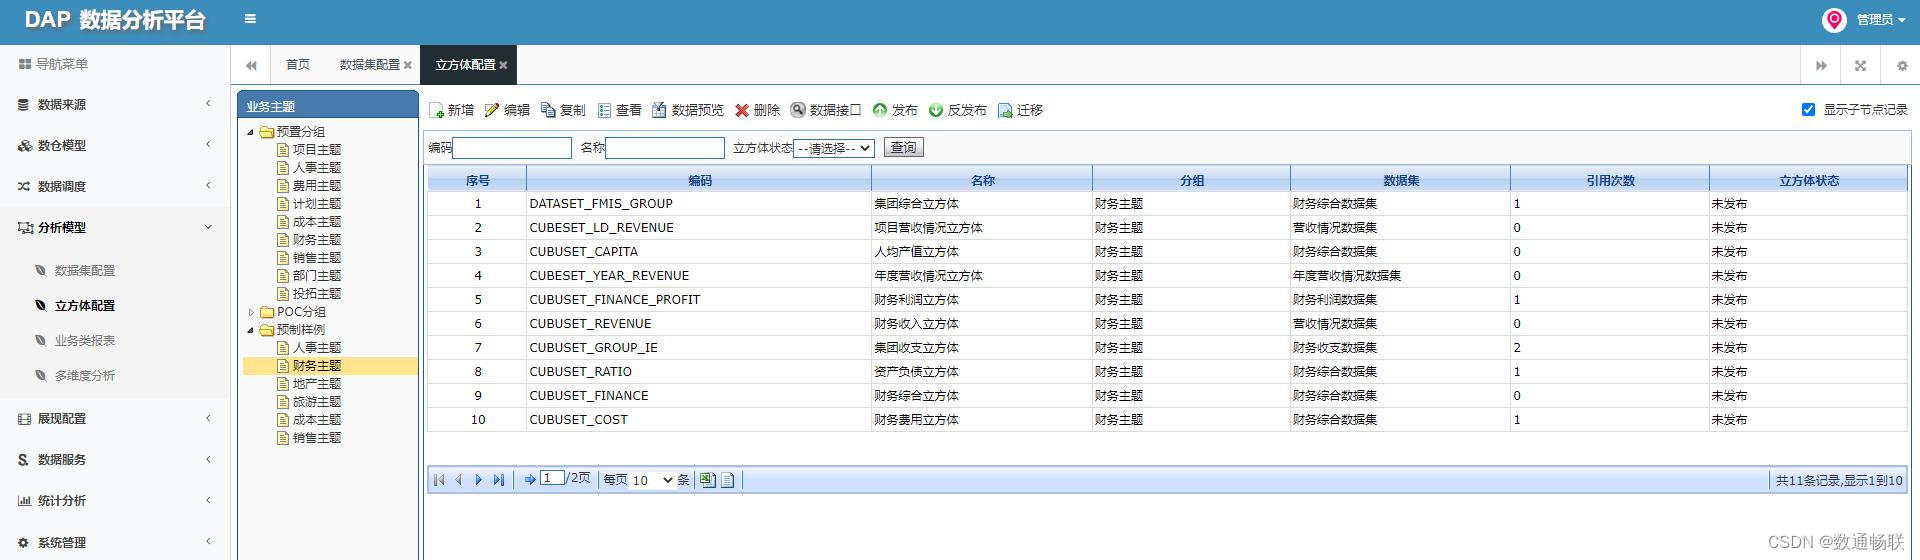Screen dimensions: 1920x560
Task: Click the export to Excel icon
Action: (x=708, y=480)
